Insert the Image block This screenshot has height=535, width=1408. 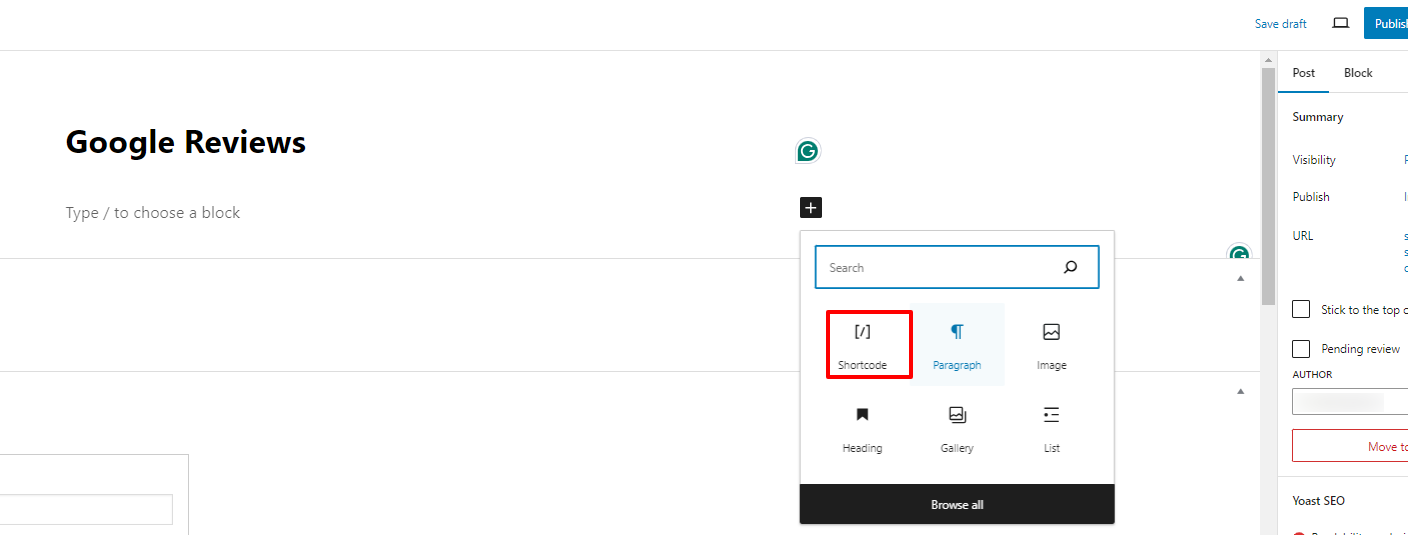pos(1051,345)
